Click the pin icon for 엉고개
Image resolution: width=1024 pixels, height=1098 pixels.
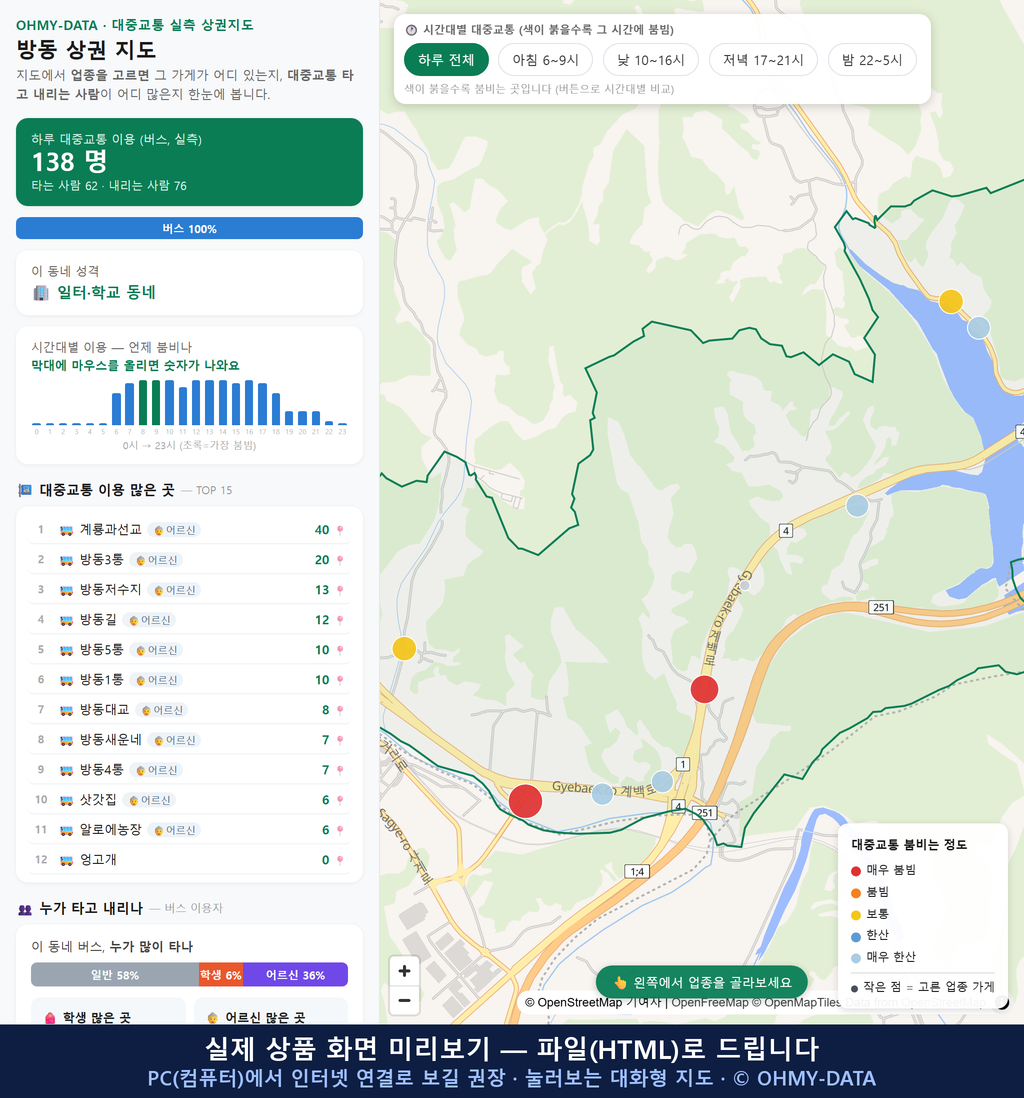pyautogui.click(x=340, y=860)
